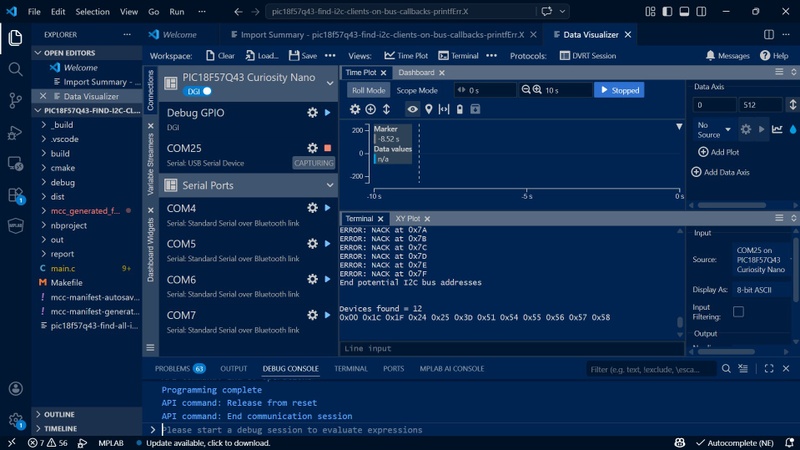Open MPLAB AI CONSOLE tab

tap(452, 368)
